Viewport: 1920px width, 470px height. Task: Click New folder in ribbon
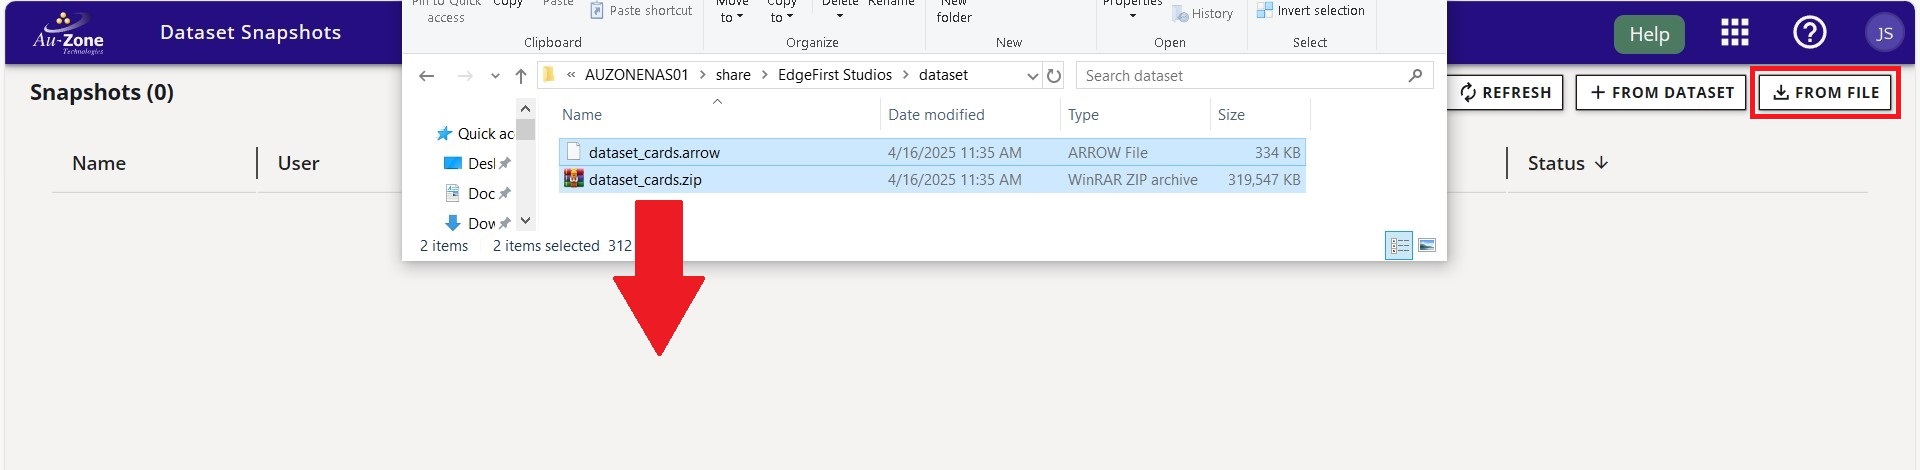[954, 12]
